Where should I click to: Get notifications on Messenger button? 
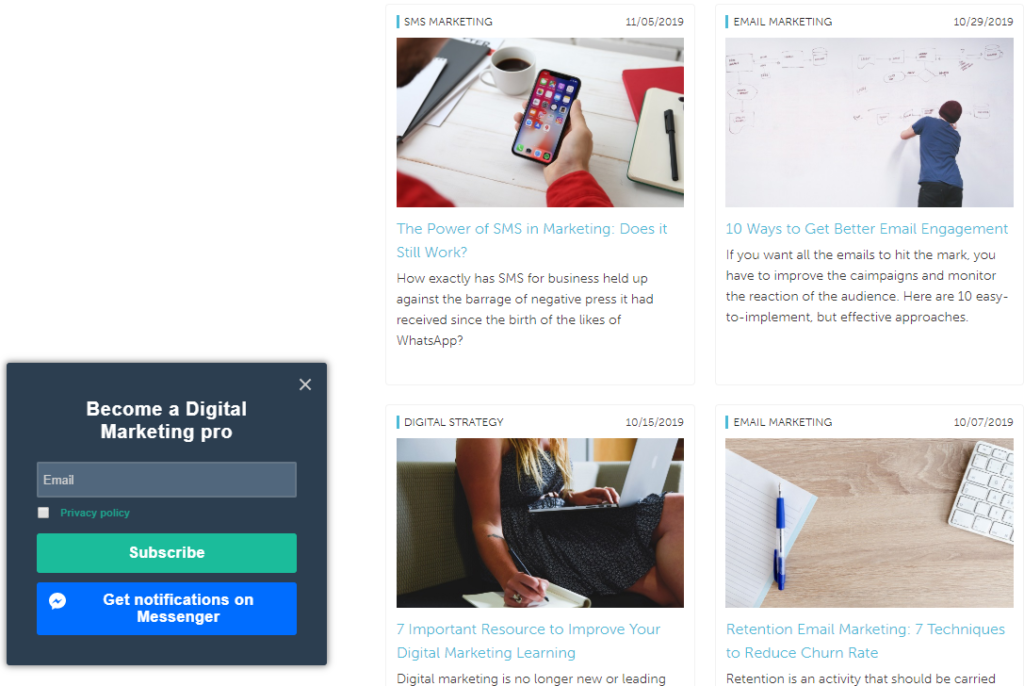click(167, 608)
